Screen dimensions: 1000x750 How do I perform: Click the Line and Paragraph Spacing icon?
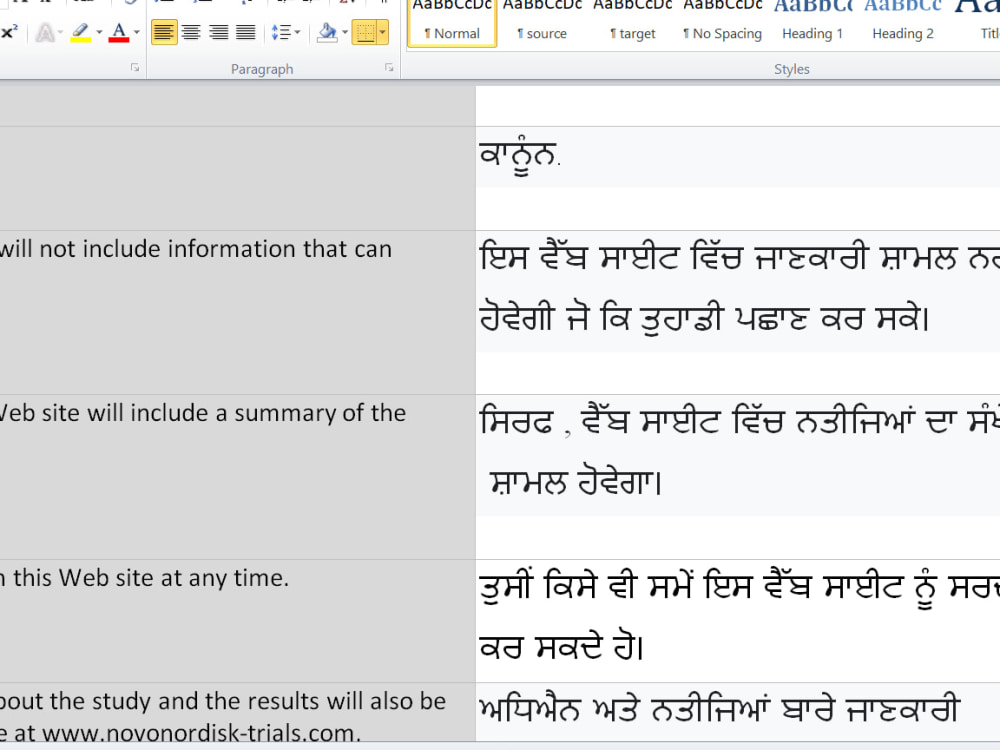[281, 32]
